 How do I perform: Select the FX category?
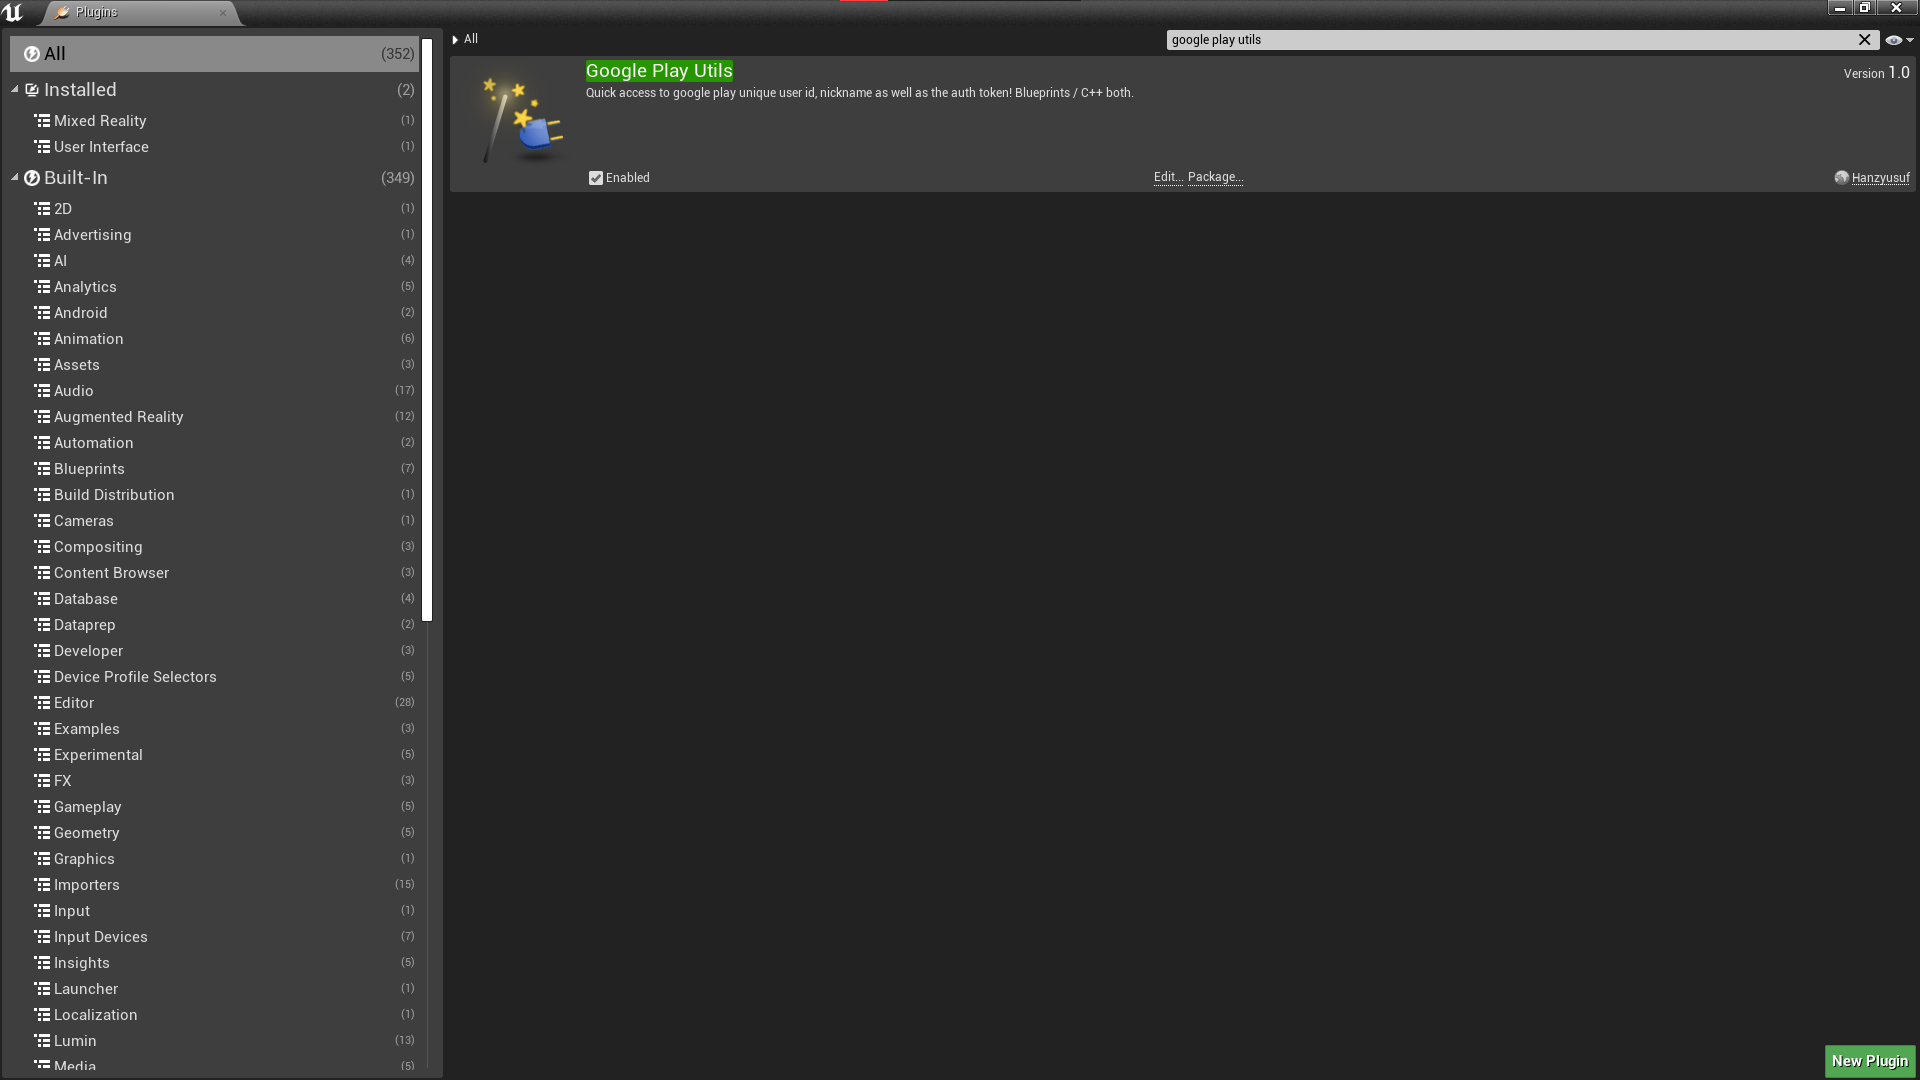214,781
